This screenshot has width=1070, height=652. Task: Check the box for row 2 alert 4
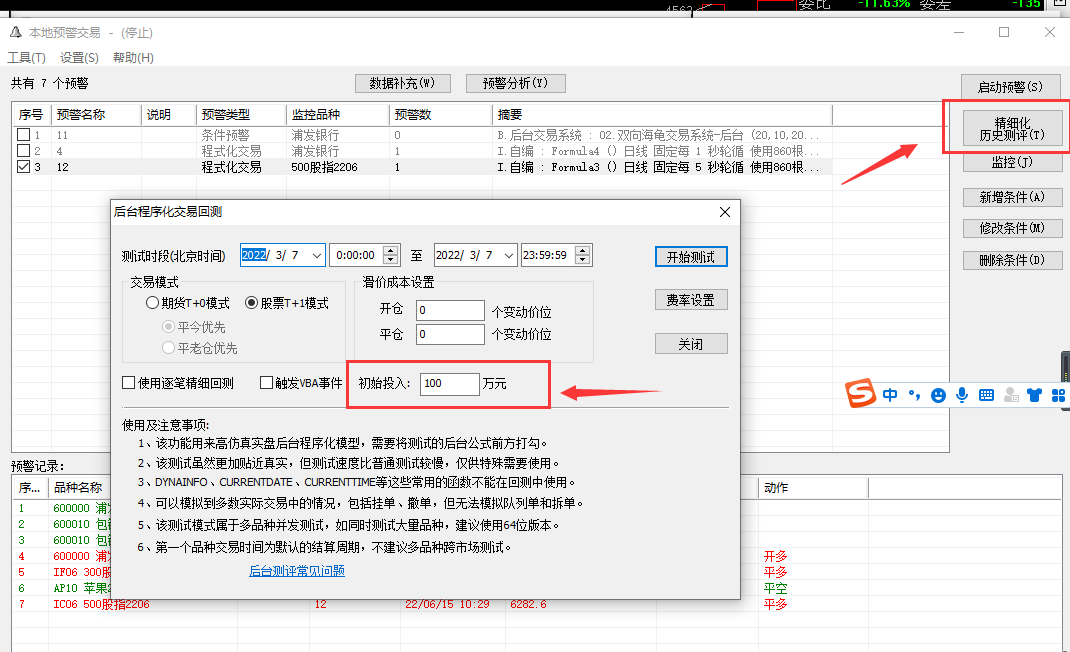pos(23,150)
